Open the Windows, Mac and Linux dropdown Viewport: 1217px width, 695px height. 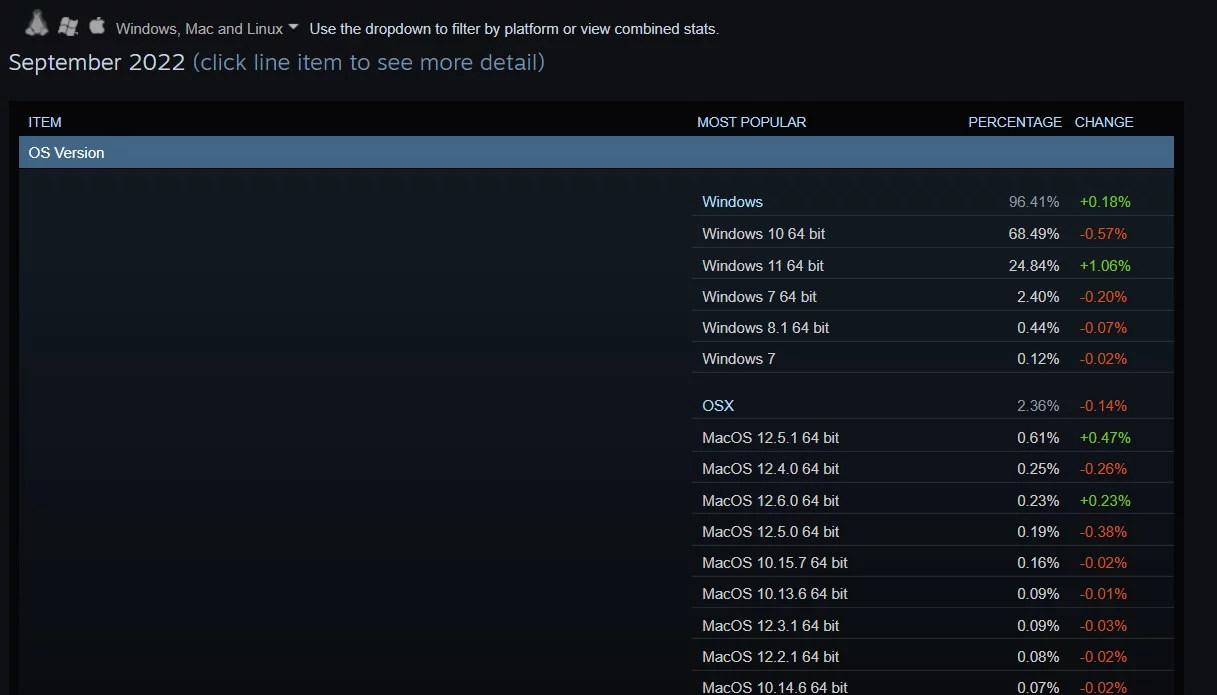(x=208, y=29)
